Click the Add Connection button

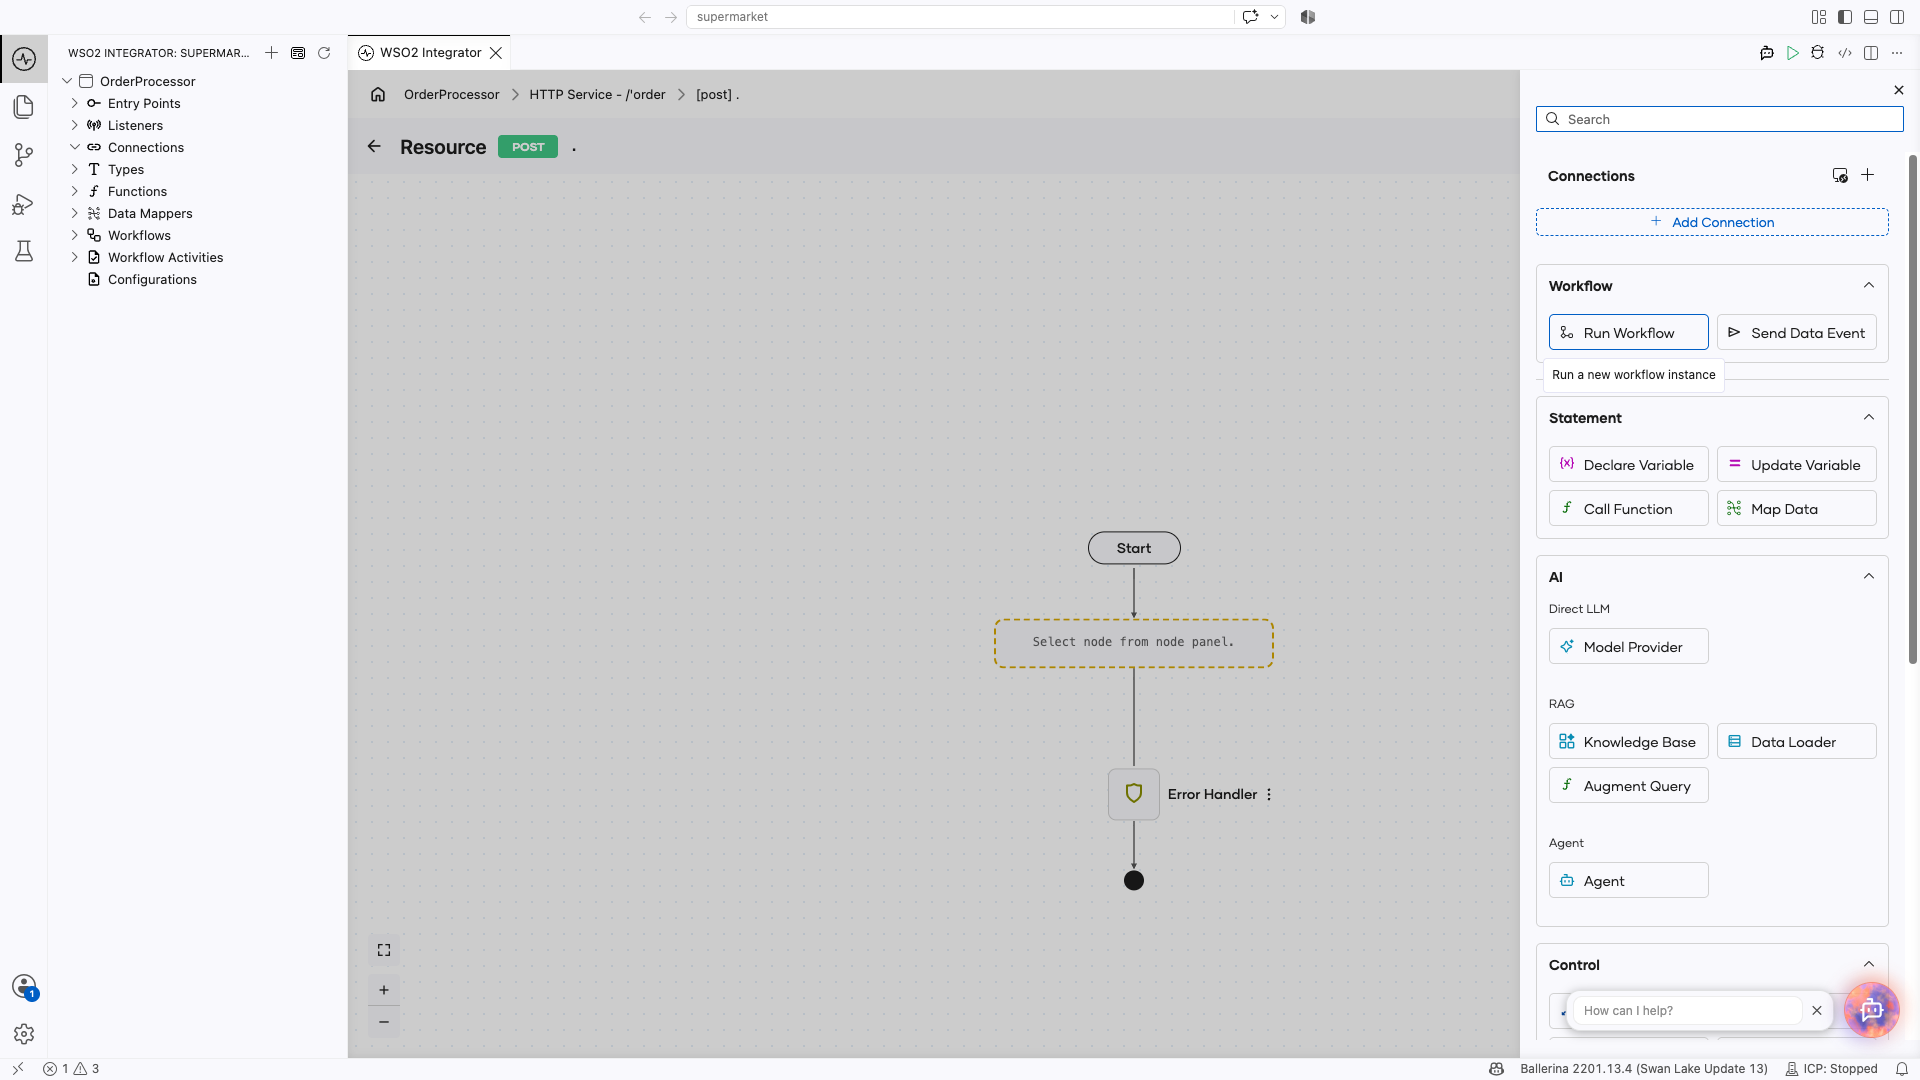1712,222
